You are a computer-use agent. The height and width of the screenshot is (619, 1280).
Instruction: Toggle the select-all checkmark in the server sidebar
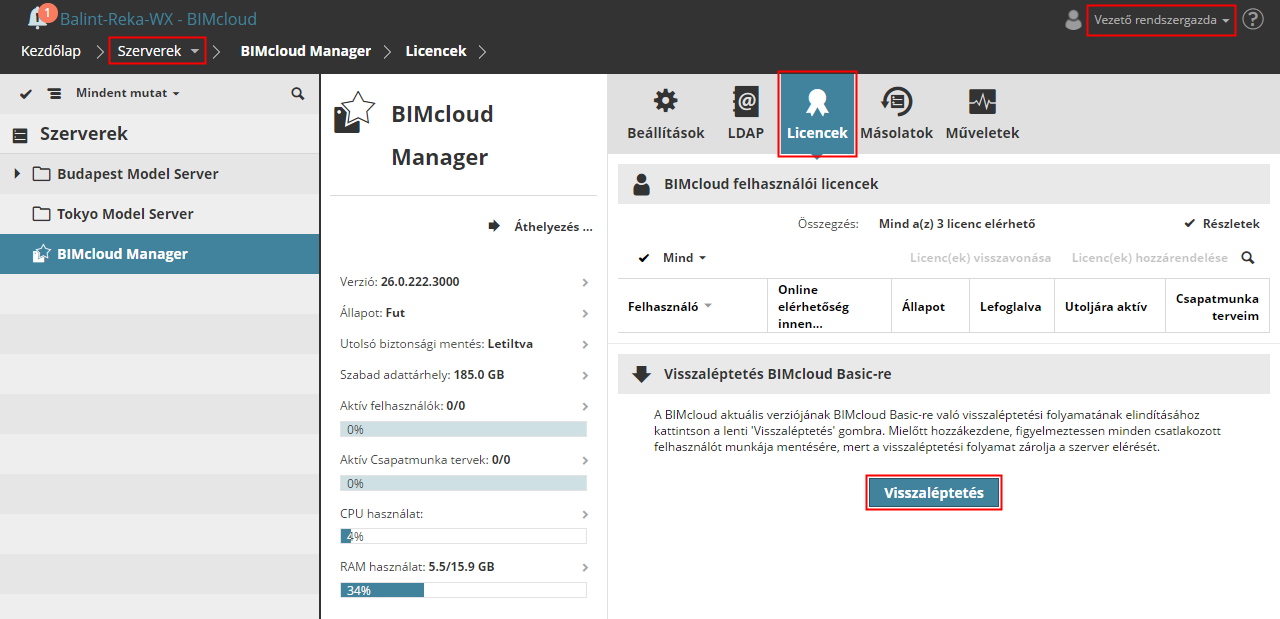pos(27,93)
